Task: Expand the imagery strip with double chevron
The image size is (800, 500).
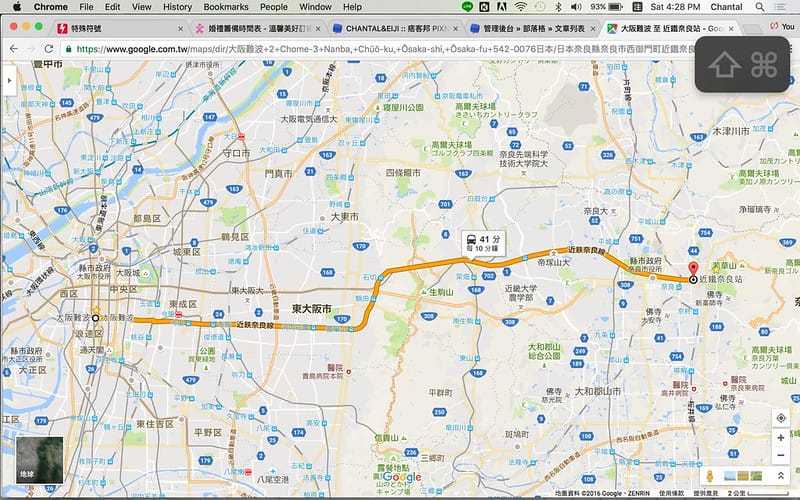Action: [781, 476]
